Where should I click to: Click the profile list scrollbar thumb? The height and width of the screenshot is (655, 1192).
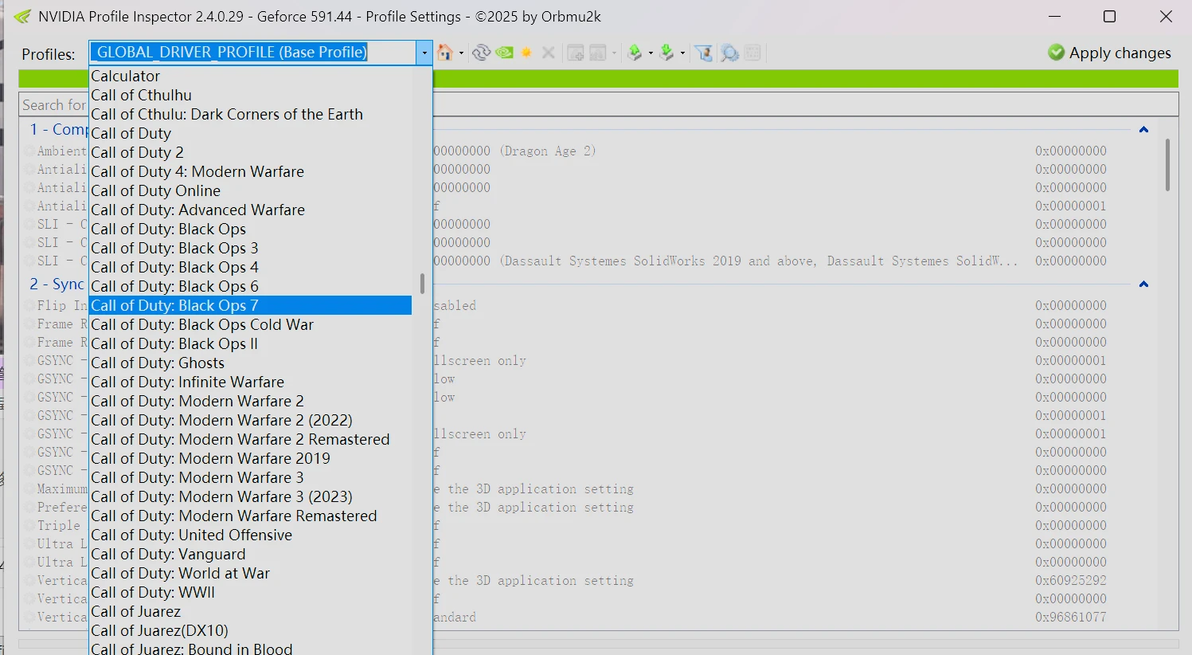coord(422,283)
